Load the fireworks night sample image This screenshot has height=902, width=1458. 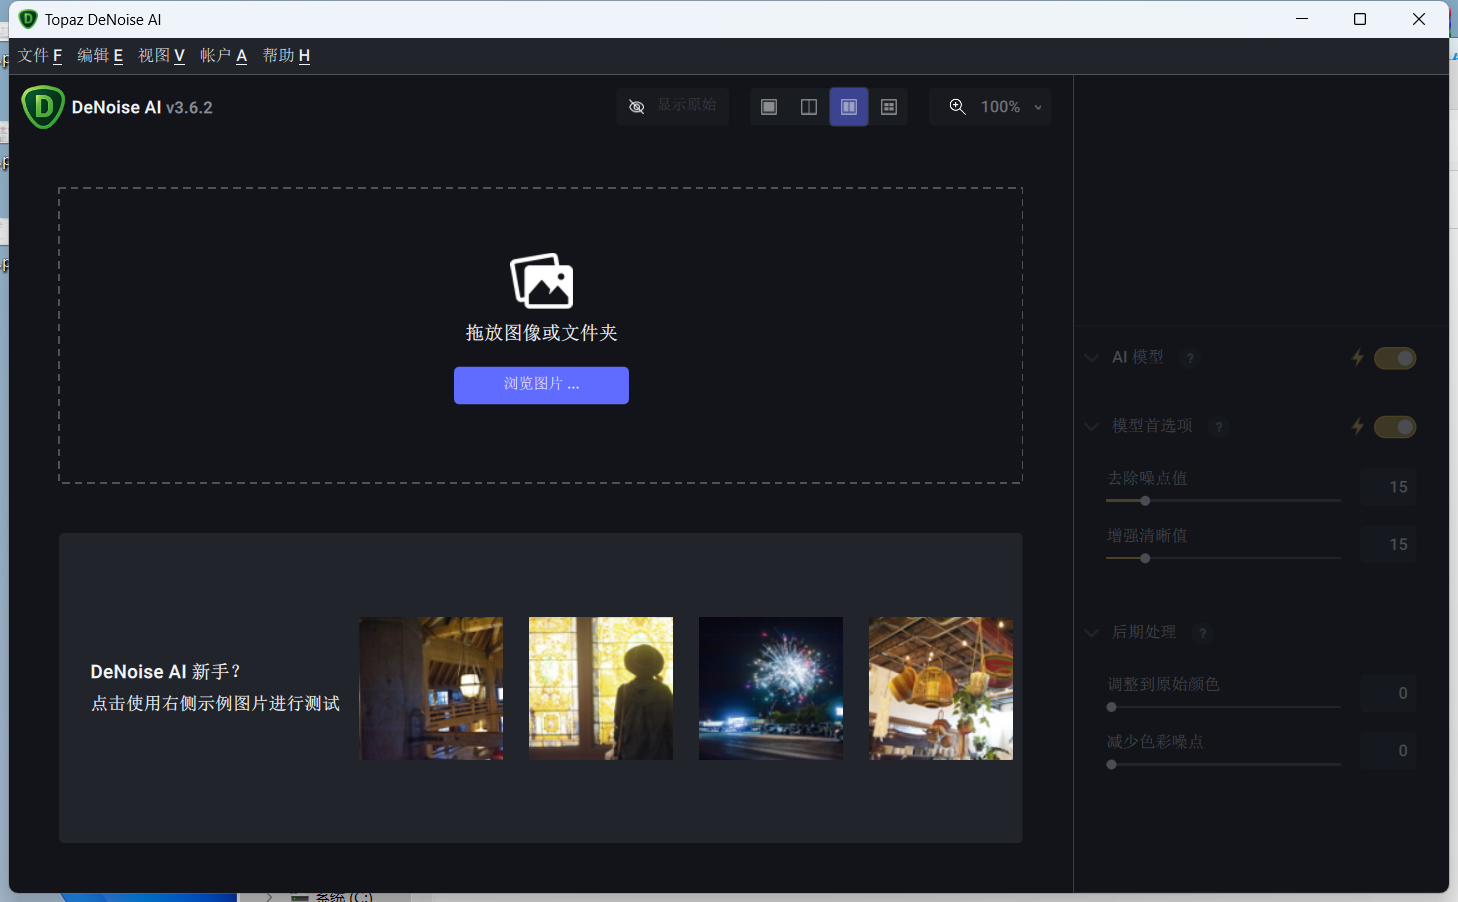771,688
